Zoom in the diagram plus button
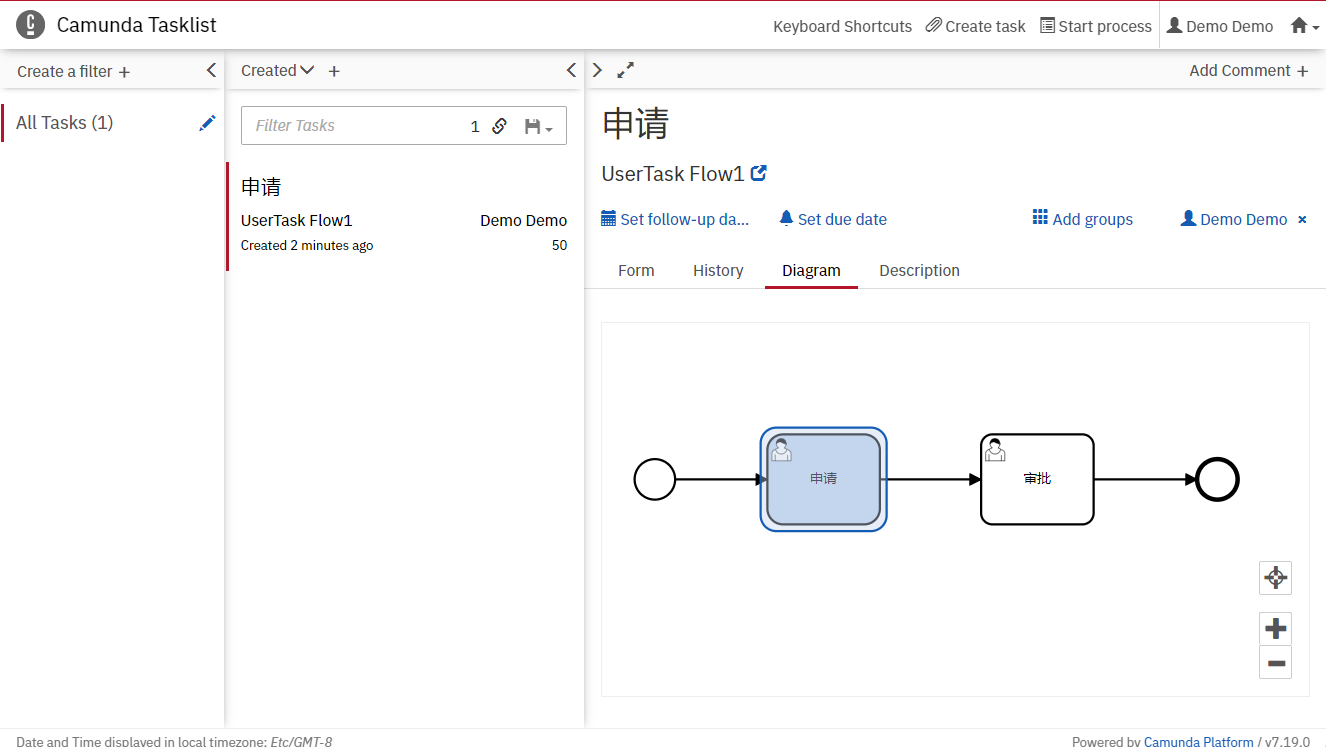 (x=1275, y=629)
